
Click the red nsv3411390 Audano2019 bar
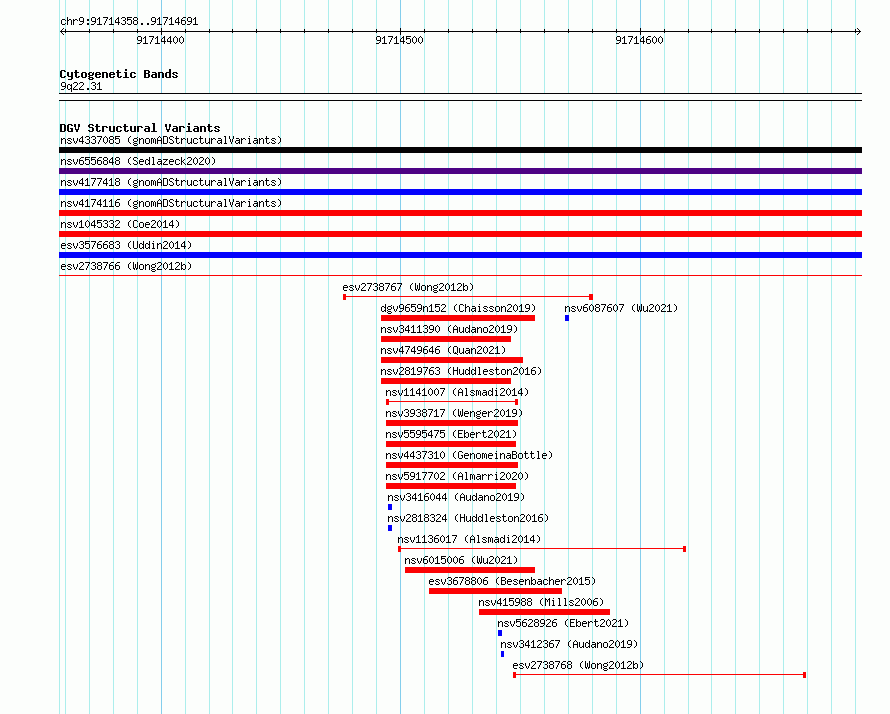tap(446, 339)
